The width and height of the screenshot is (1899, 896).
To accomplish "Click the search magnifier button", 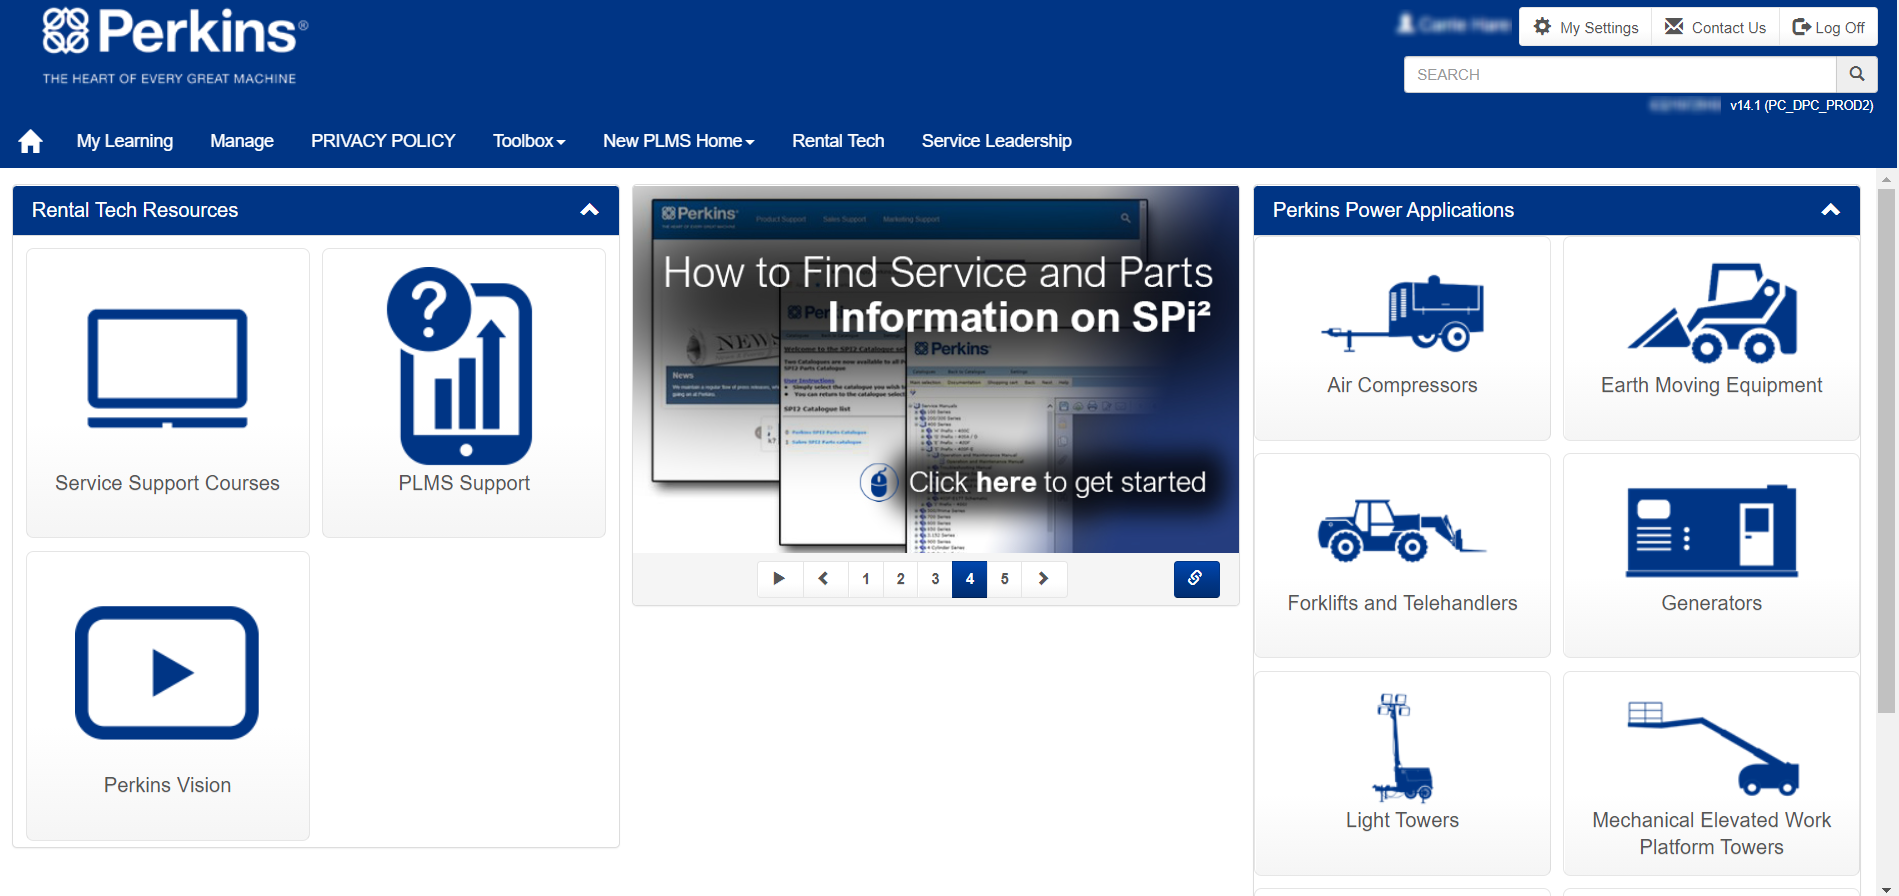I will point(1856,74).
